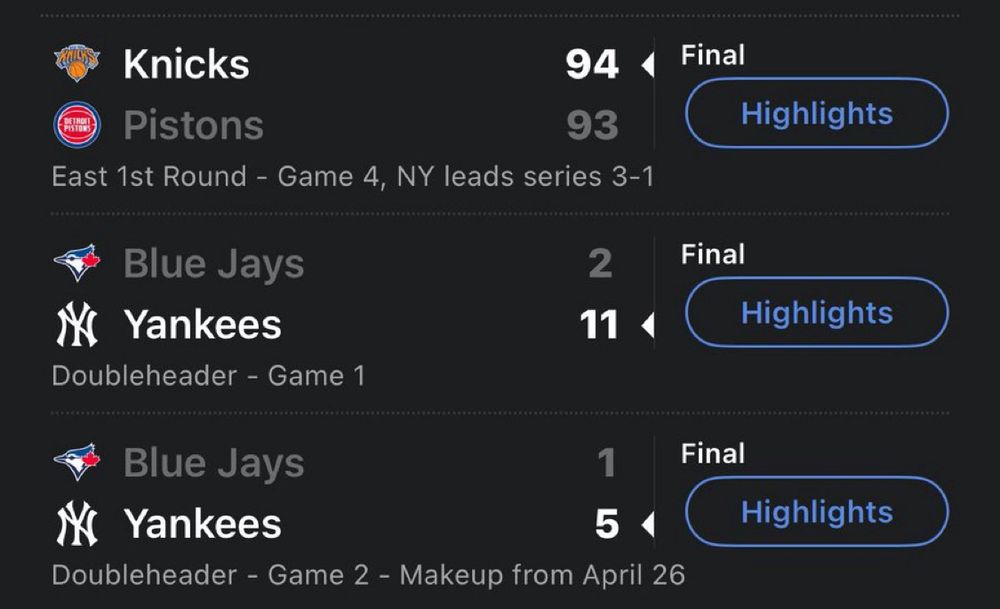Viewport: 1000px width, 609px height.
Task: Tap the winner arrow beside the Knicks score
Action: (646, 66)
